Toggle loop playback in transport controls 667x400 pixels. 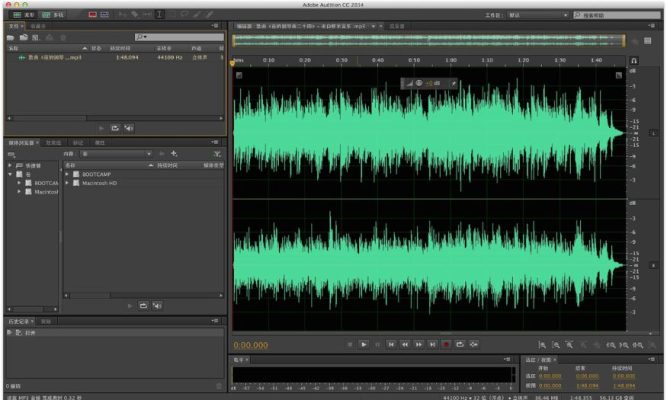[460, 344]
